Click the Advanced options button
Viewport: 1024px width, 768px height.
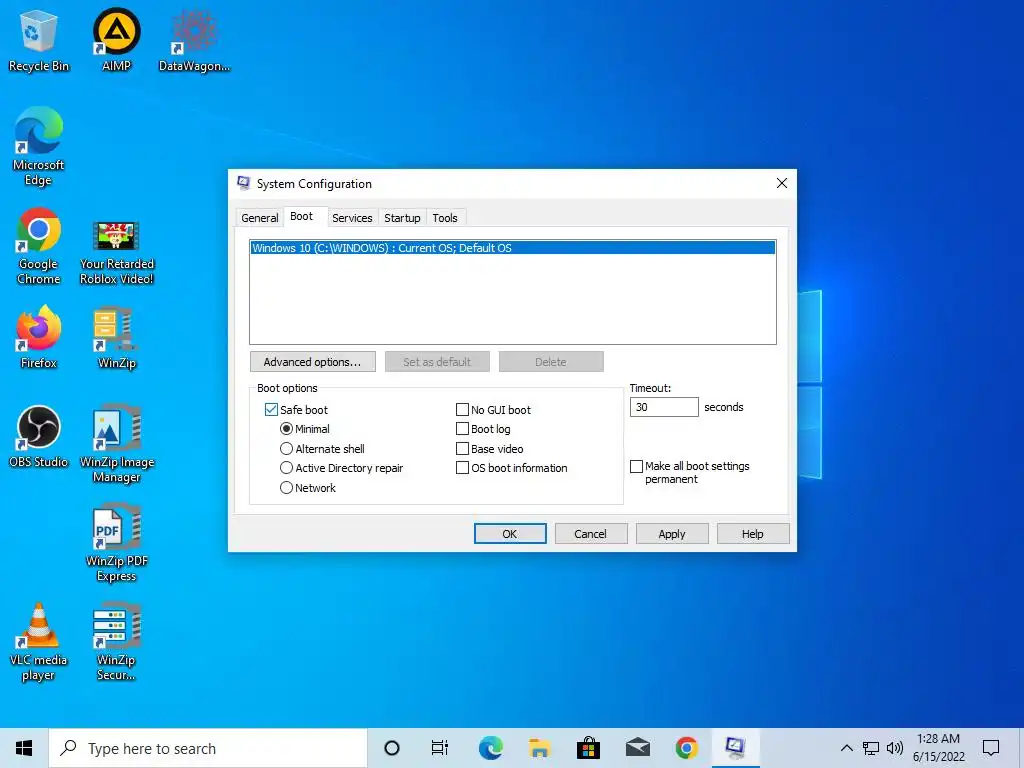point(312,362)
